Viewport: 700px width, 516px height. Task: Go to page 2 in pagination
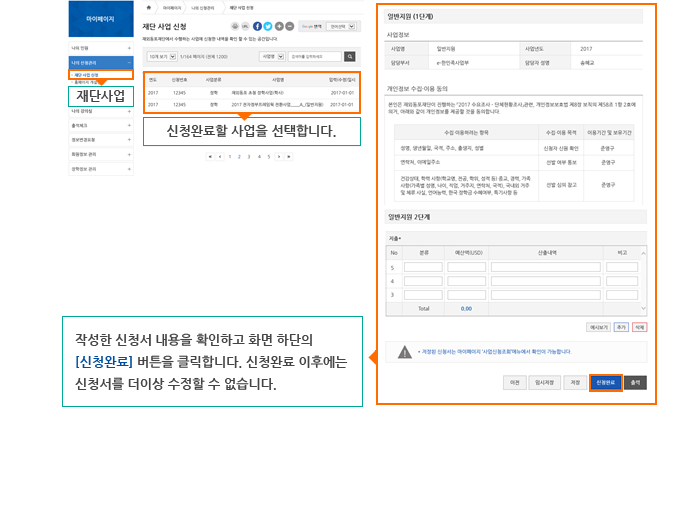point(239,157)
